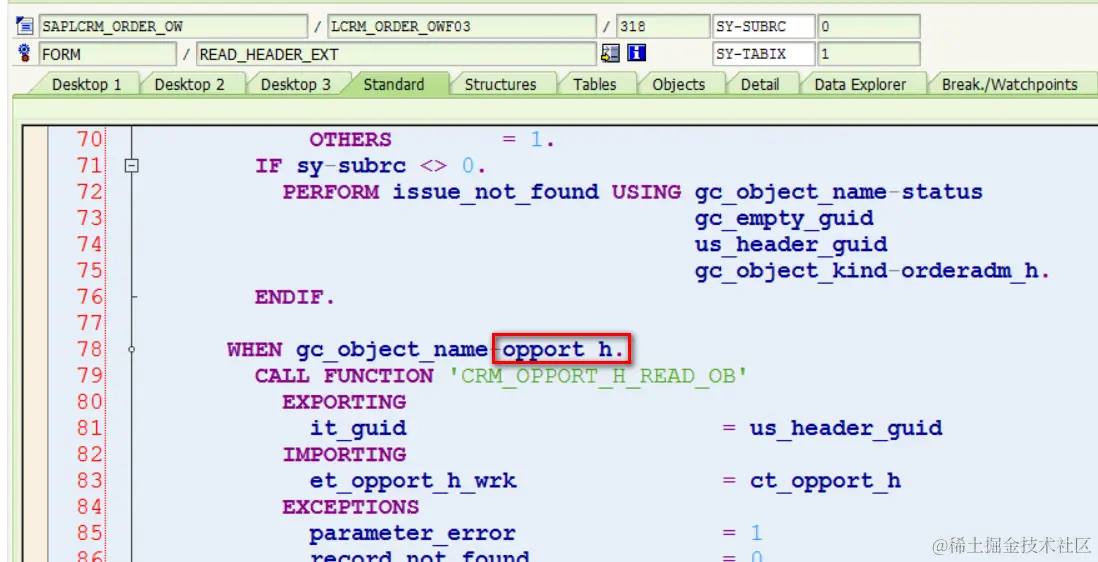The width and height of the screenshot is (1098, 562).
Task: Click the SY-TABIX value field showing 1
Action: coord(868,54)
